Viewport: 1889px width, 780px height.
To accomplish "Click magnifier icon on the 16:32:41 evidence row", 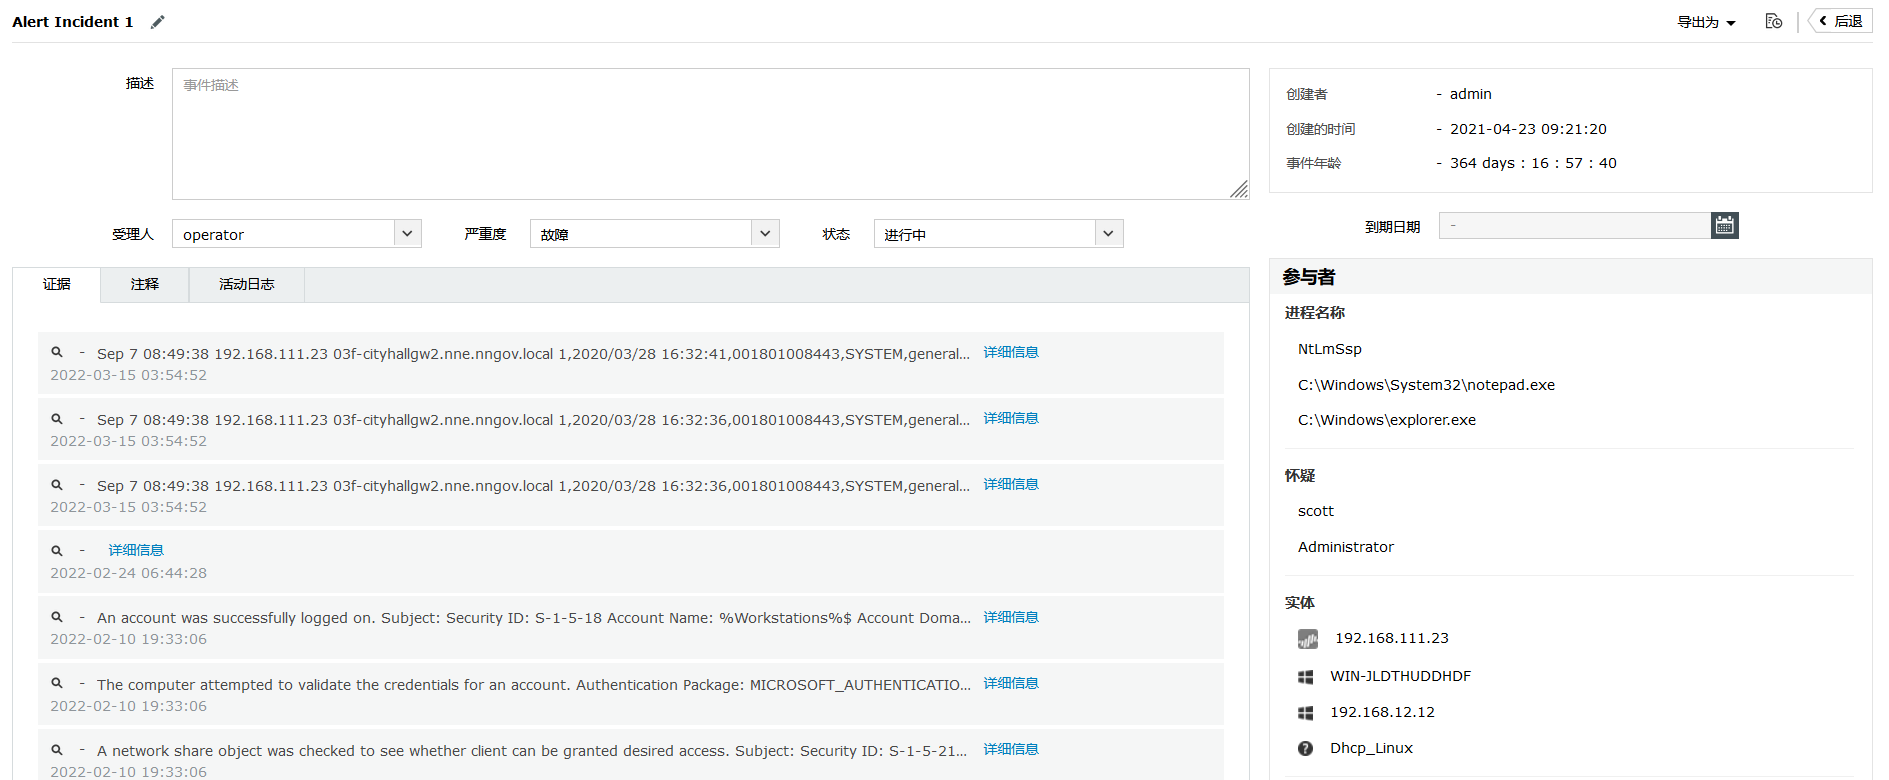I will (57, 352).
